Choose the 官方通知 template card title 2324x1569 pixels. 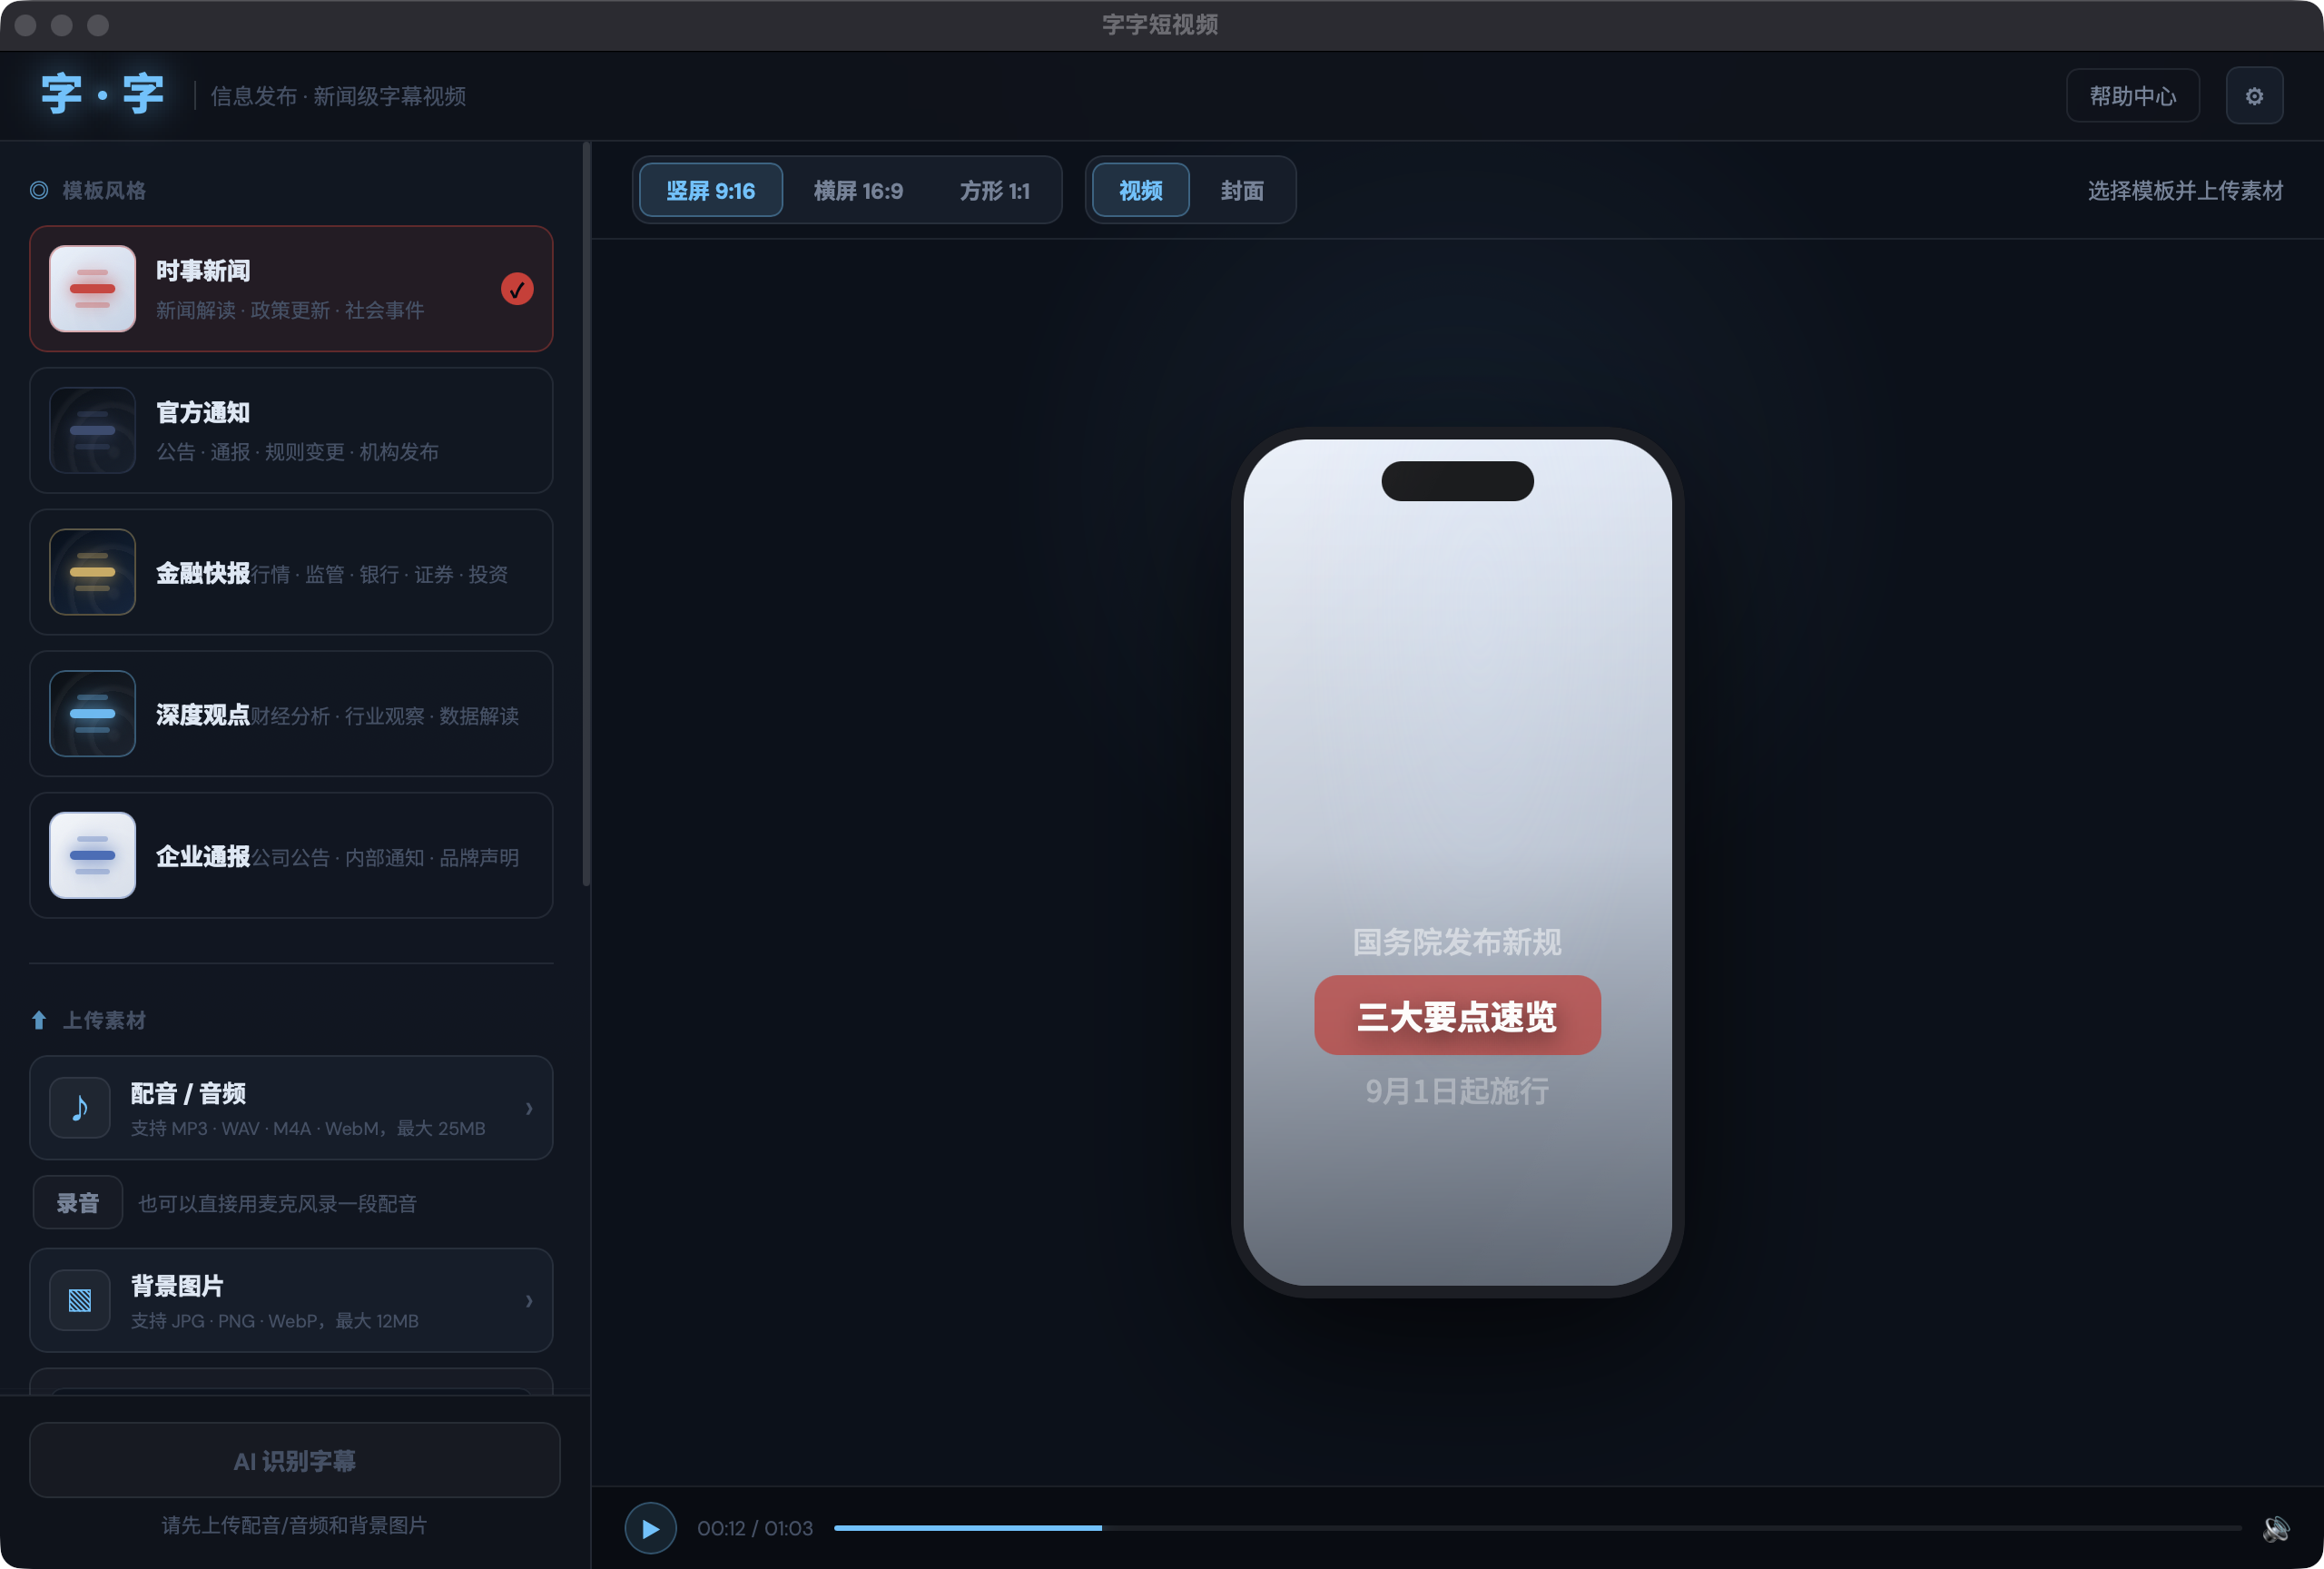tap(203, 412)
